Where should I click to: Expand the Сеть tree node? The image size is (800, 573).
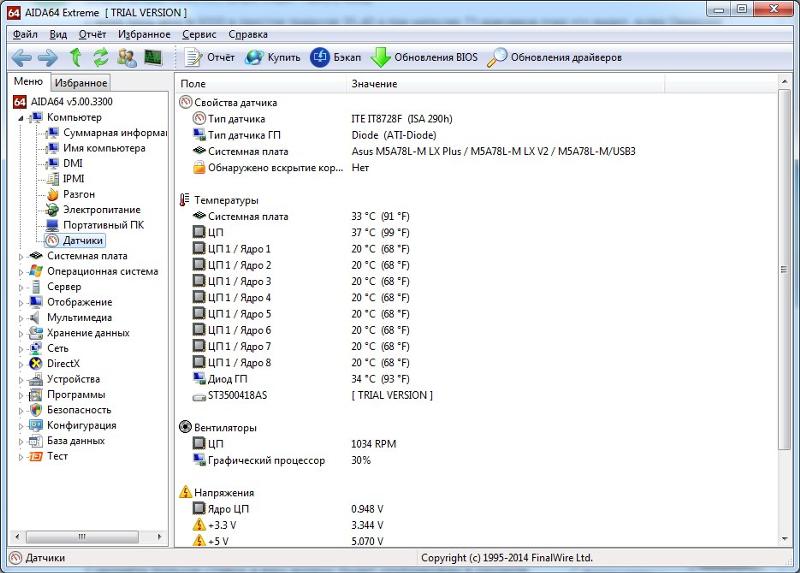21,349
